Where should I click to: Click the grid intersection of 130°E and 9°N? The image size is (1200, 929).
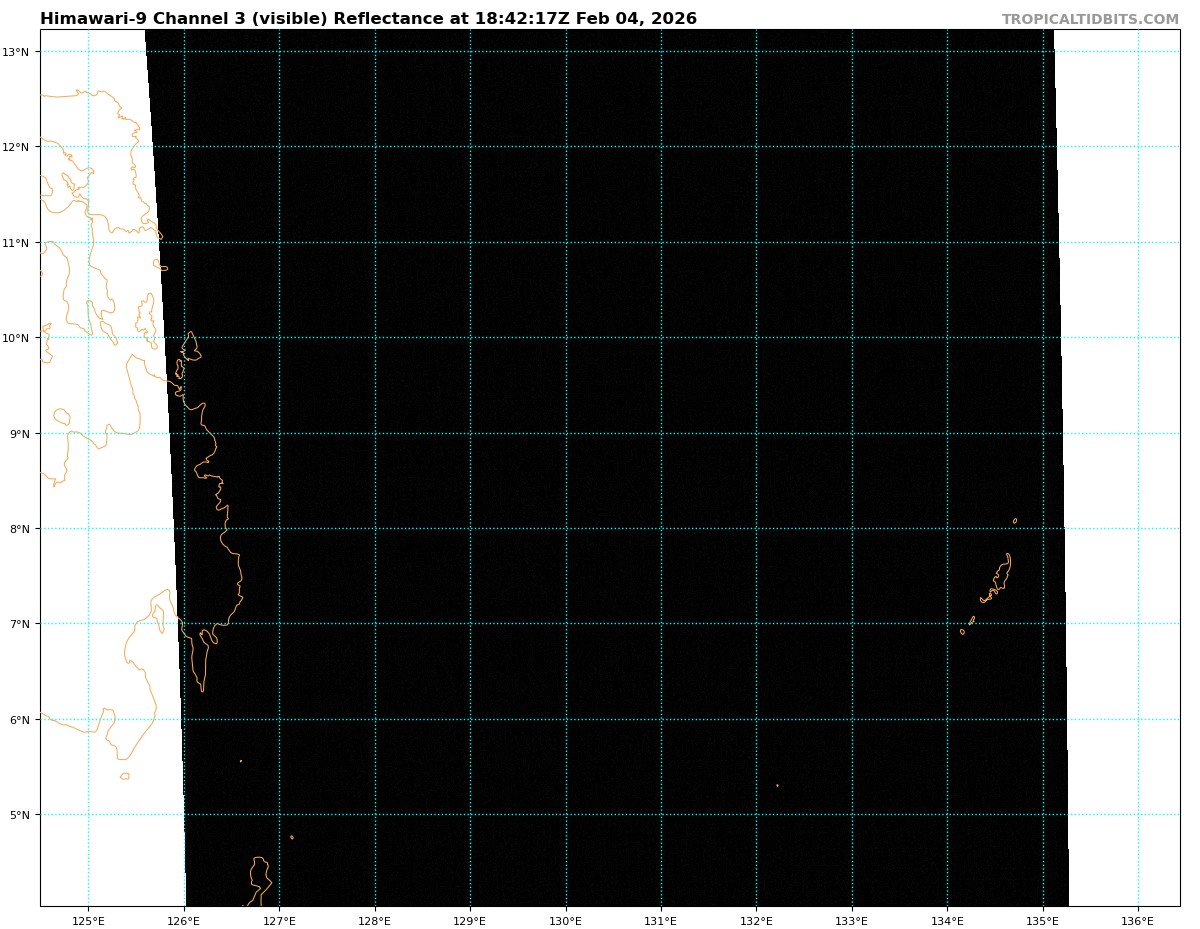[x=566, y=433]
